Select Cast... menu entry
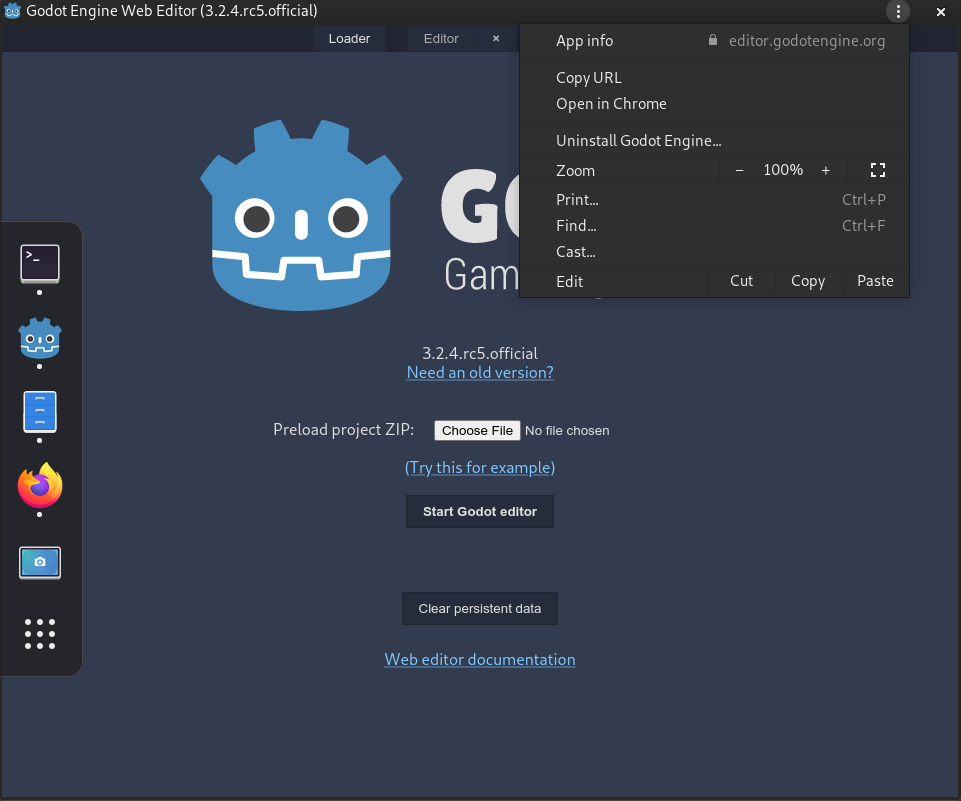Viewport: 961px width, 801px height. pos(714,252)
